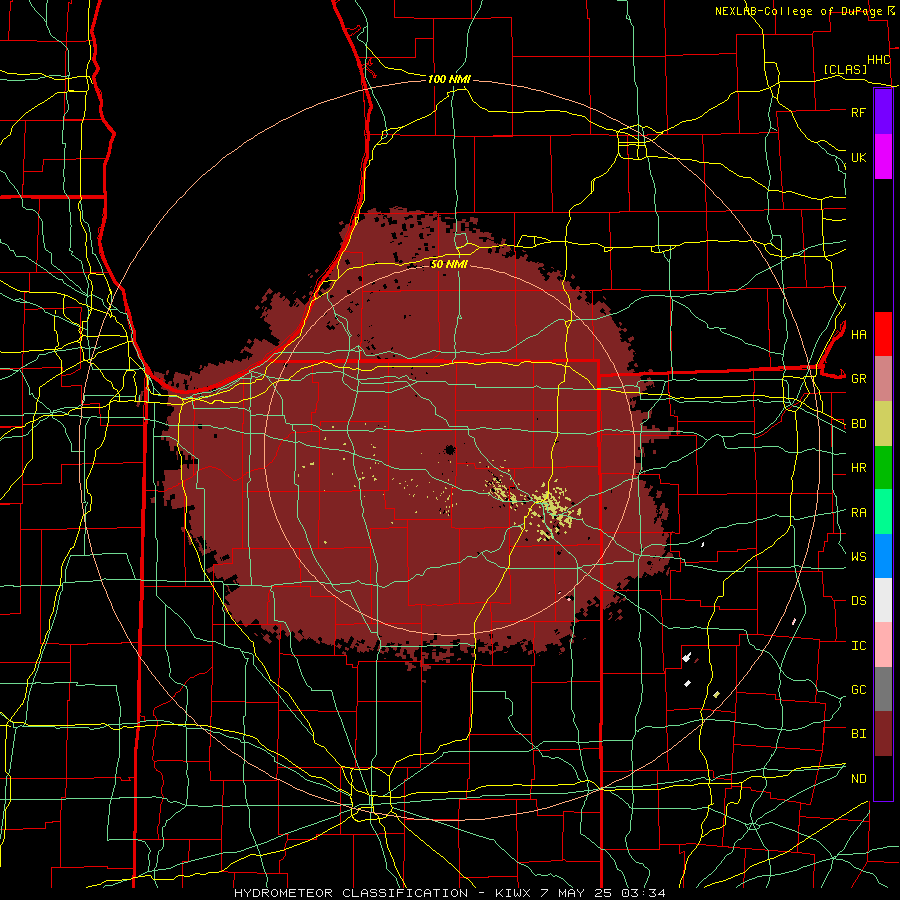
Task: Click the black radar site dot at center
Action: click(449, 449)
